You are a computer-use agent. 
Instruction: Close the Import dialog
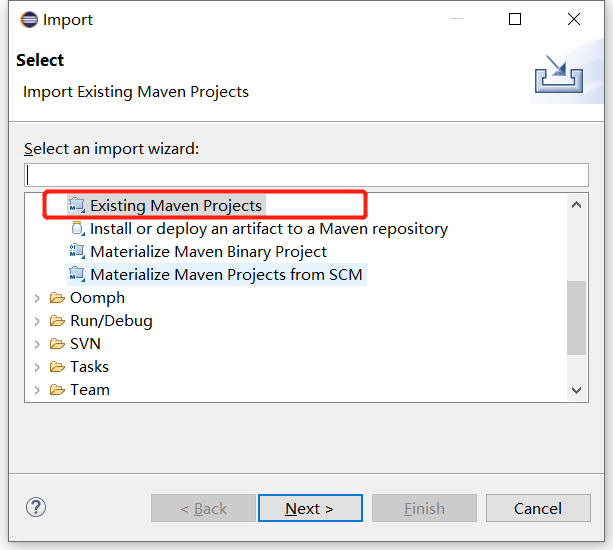click(574, 19)
